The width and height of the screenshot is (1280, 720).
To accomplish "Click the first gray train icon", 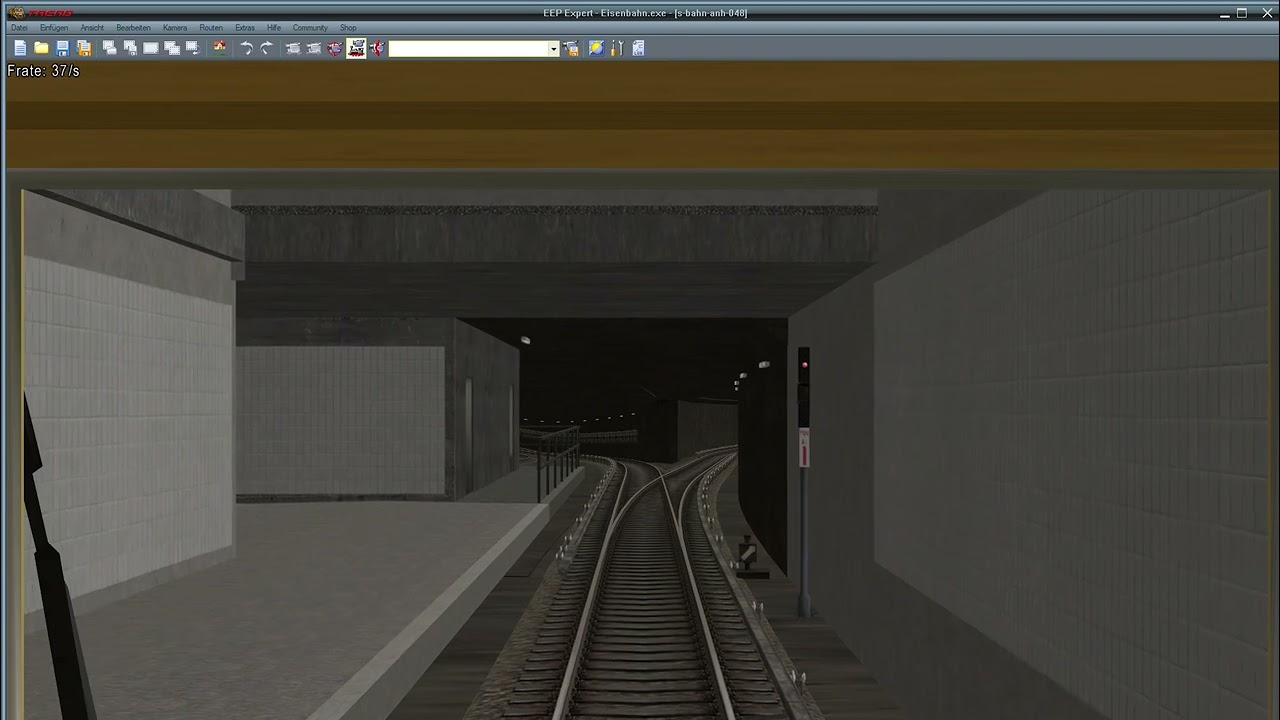I will click(x=293, y=48).
